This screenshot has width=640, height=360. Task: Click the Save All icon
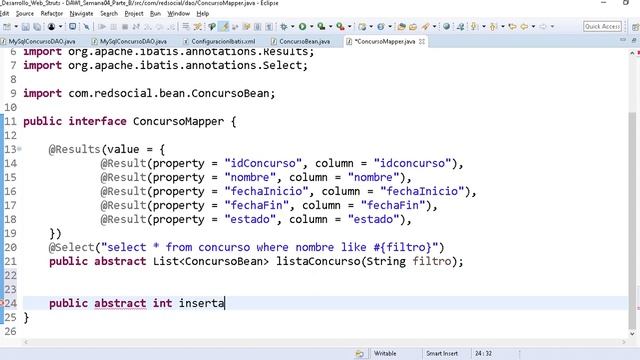(x=37, y=27)
